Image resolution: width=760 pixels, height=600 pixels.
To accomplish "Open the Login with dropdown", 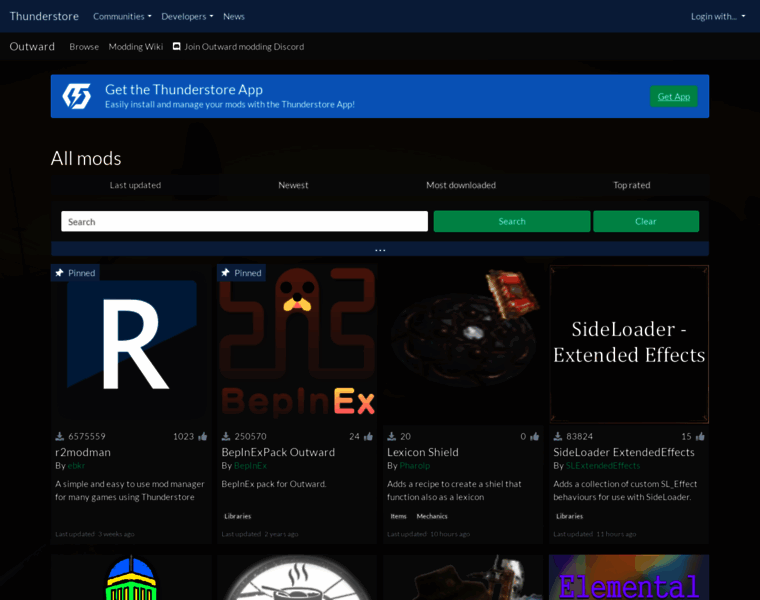I will point(718,16).
